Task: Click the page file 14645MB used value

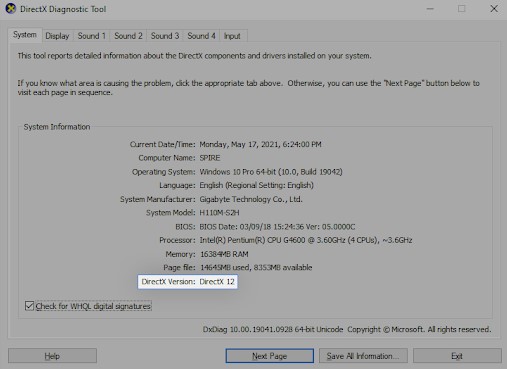Action: click(256, 267)
